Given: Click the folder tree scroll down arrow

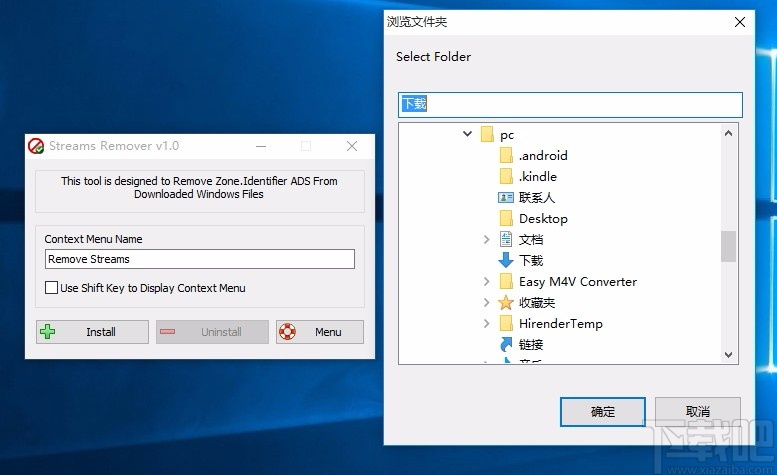Looking at the screenshot, I should (x=728, y=355).
